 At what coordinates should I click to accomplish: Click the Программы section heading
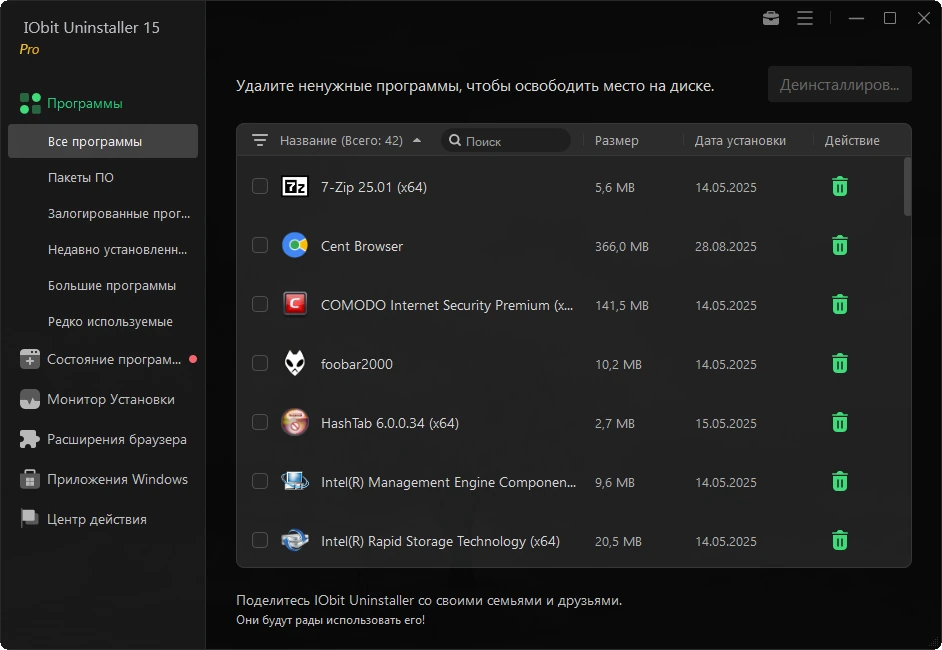[85, 103]
